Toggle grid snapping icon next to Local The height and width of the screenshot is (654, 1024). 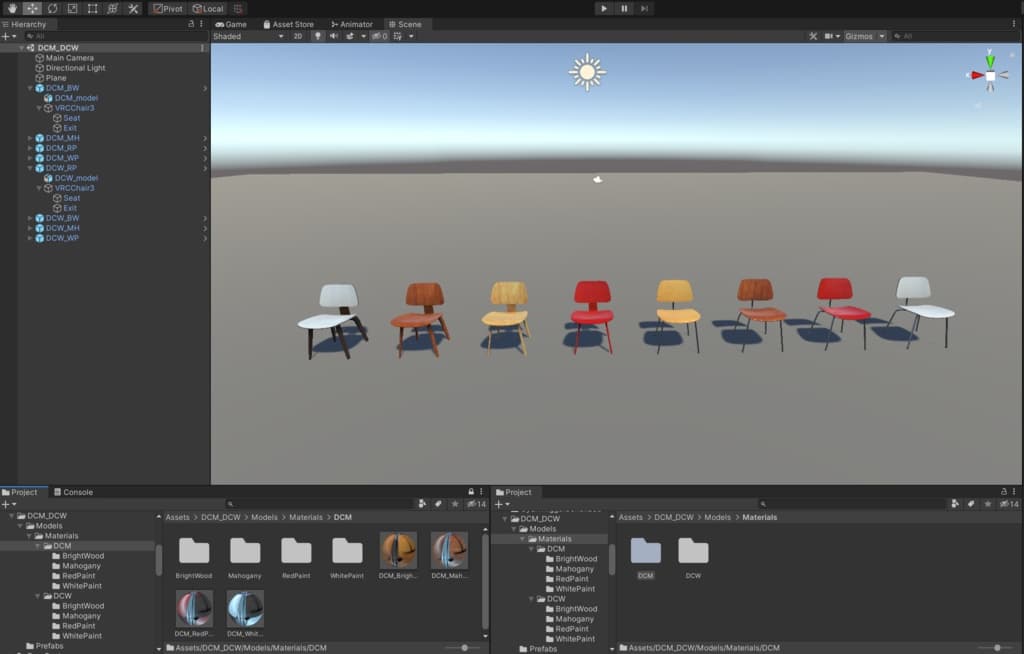[238, 8]
